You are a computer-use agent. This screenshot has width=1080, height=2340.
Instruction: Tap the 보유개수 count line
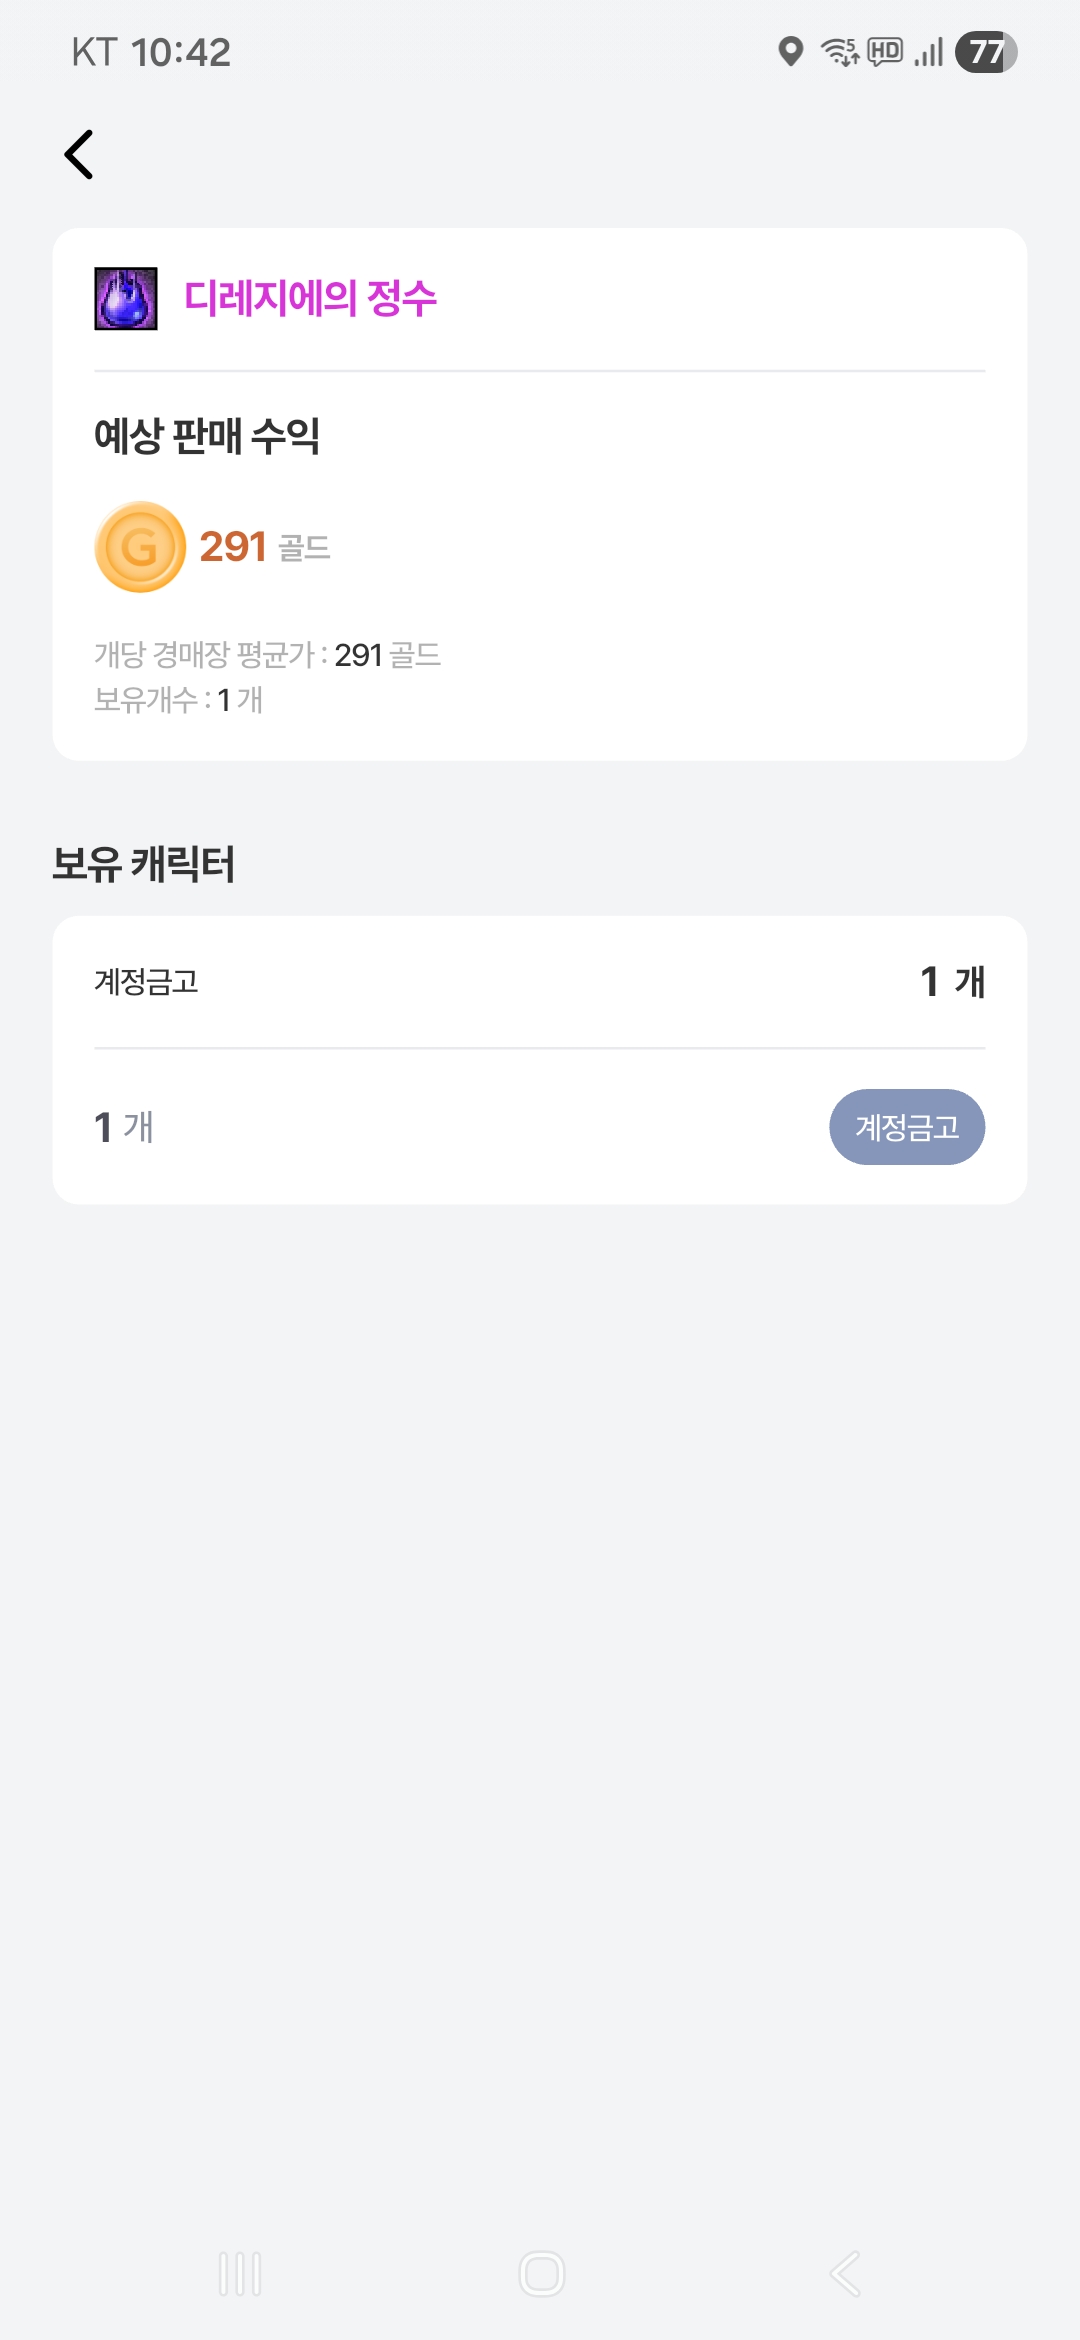click(179, 700)
